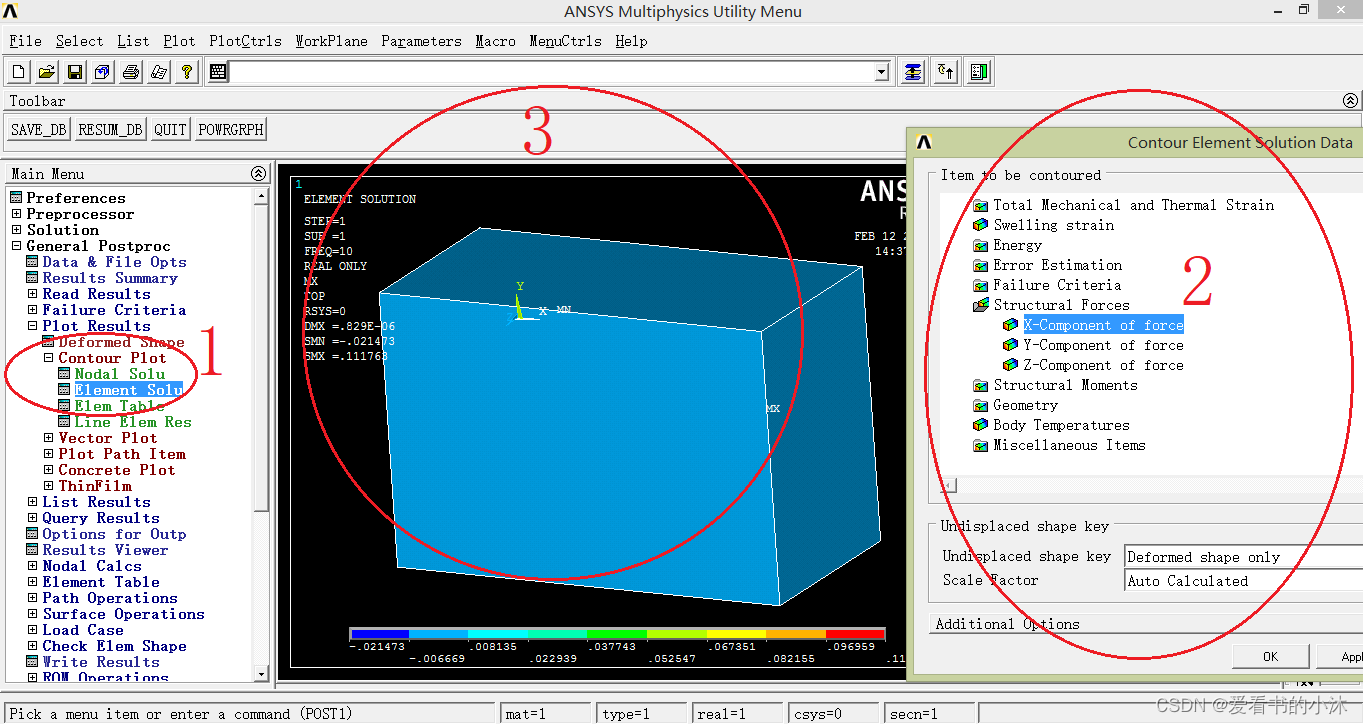The height and width of the screenshot is (724, 1363).
Task: Click the Pan-Zoom-Rotate cube icon
Action: [103, 72]
